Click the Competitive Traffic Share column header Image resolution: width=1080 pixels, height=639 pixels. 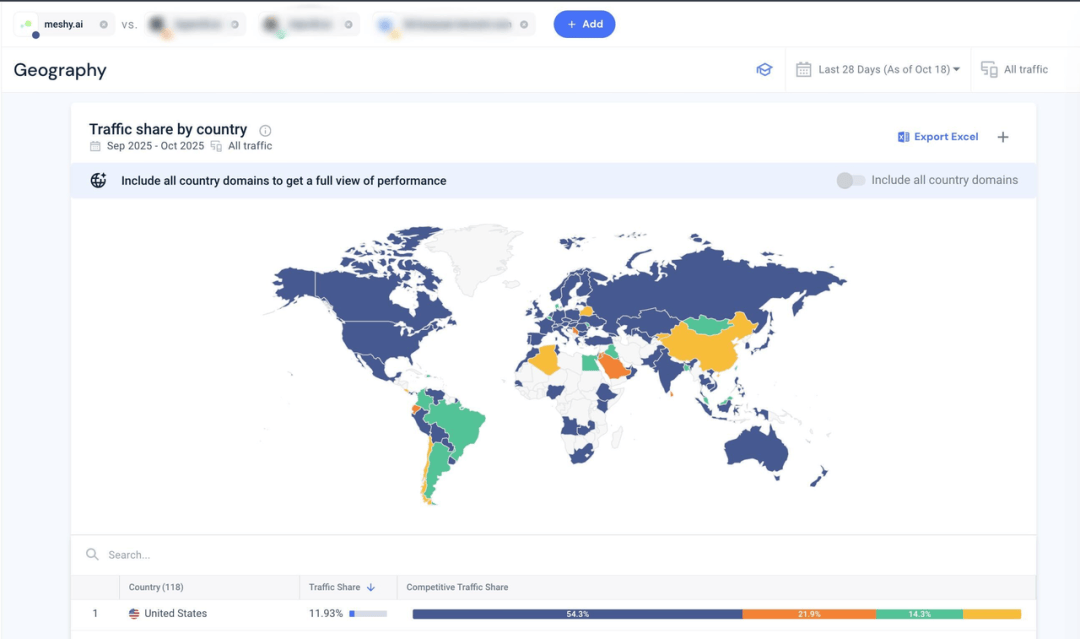coord(457,588)
